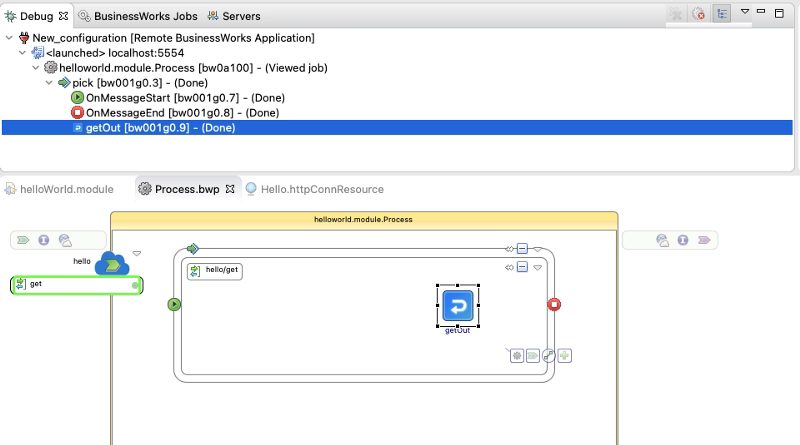This screenshot has width=800, height=445.
Task: Open dropdown triangle beside hello service
Action: (137, 253)
